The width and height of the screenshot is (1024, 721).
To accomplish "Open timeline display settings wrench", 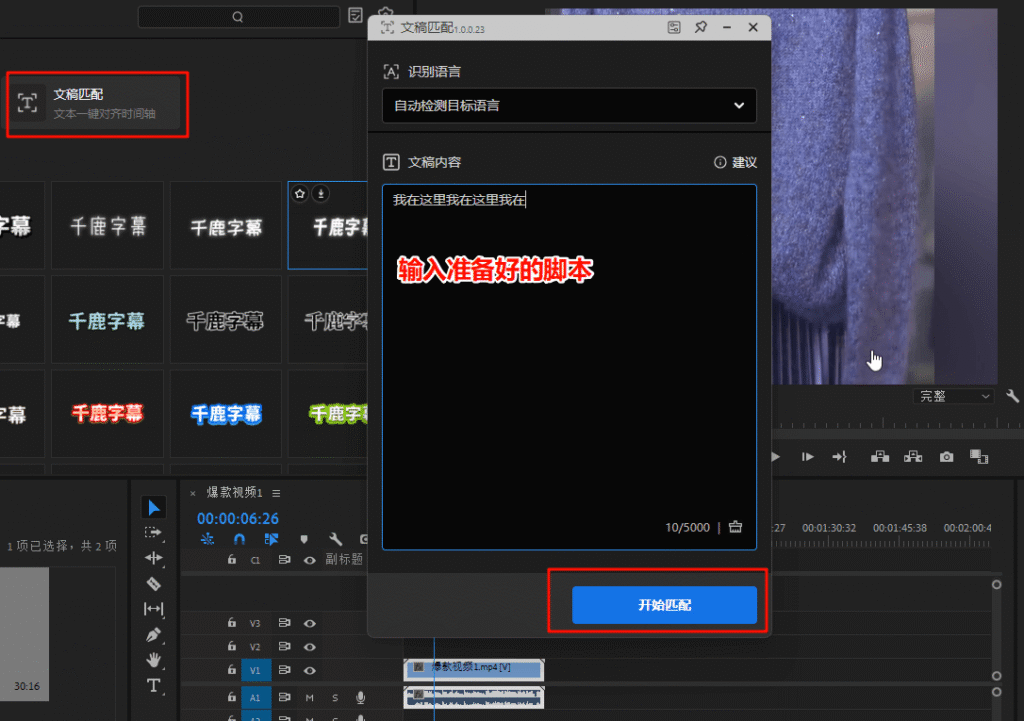I will [x=336, y=539].
